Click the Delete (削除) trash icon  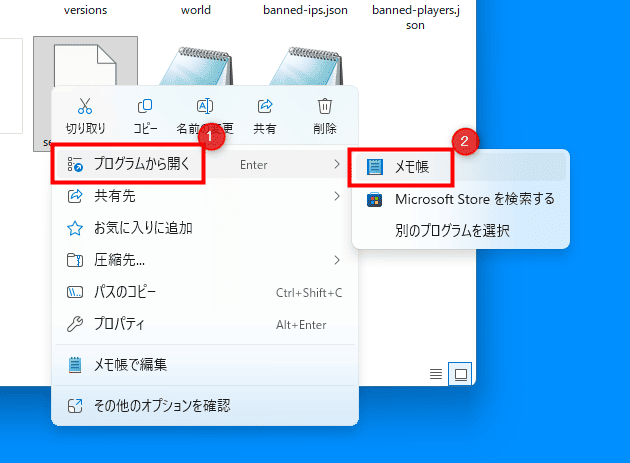coord(324,107)
